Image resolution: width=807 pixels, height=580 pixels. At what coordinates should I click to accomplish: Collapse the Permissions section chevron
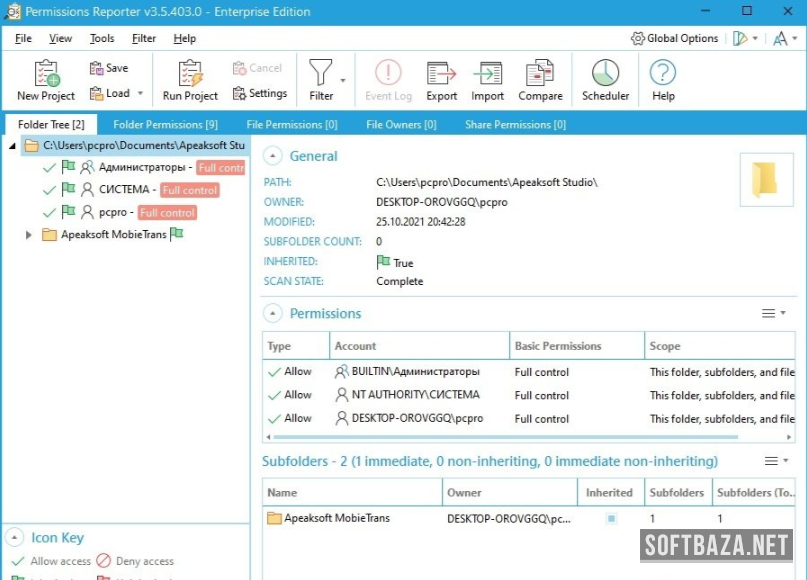pos(272,313)
